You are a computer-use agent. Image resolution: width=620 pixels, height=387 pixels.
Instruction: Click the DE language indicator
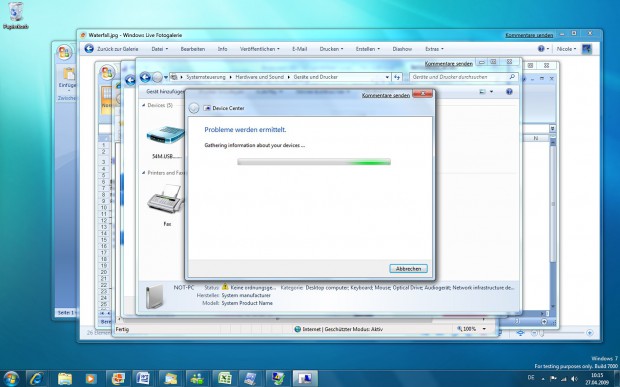coord(530,379)
